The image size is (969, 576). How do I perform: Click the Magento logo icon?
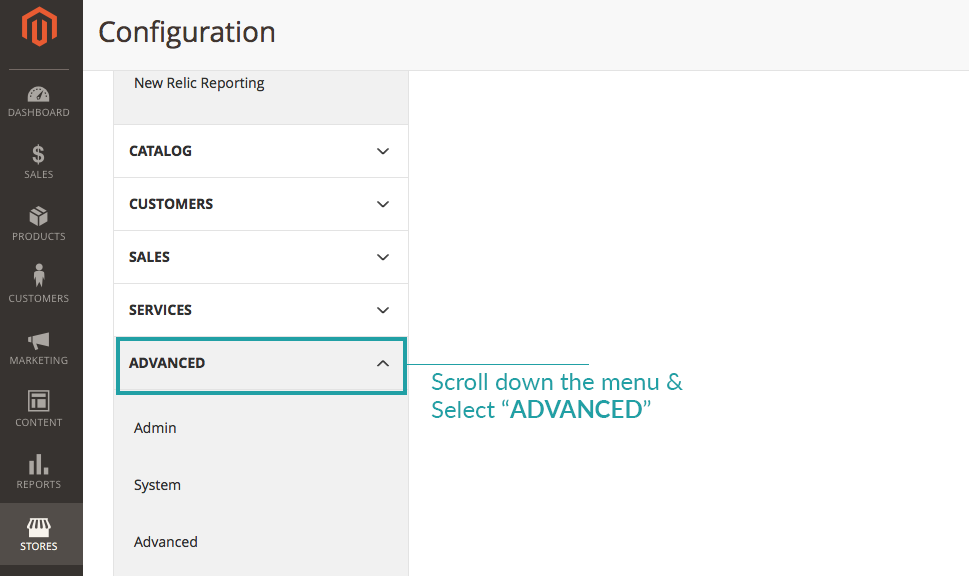tap(39, 27)
